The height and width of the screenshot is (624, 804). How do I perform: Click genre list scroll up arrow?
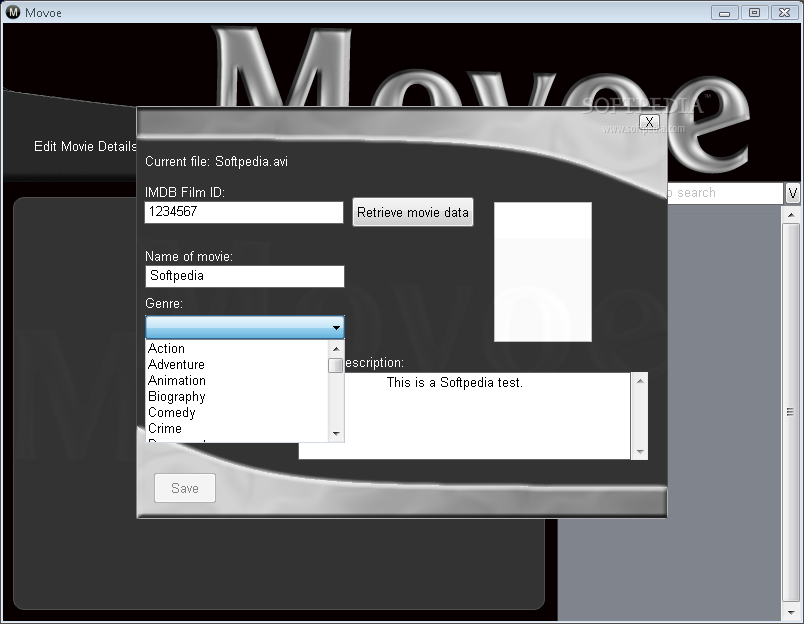click(x=336, y=349)
